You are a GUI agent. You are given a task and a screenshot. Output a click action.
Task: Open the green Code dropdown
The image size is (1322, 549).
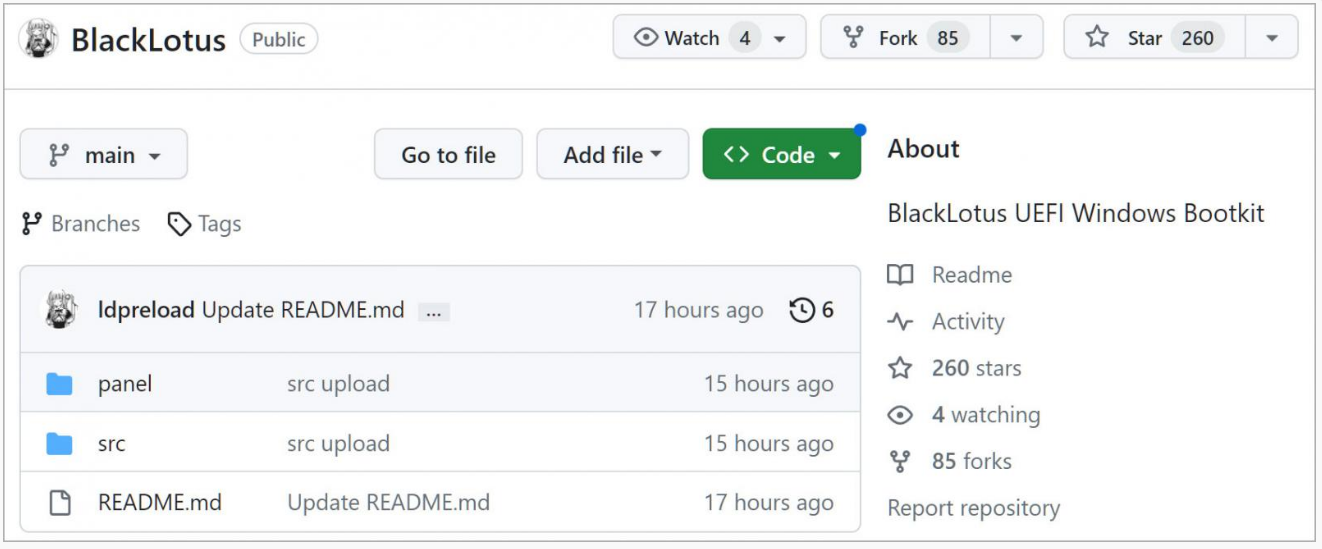point(781,155)
